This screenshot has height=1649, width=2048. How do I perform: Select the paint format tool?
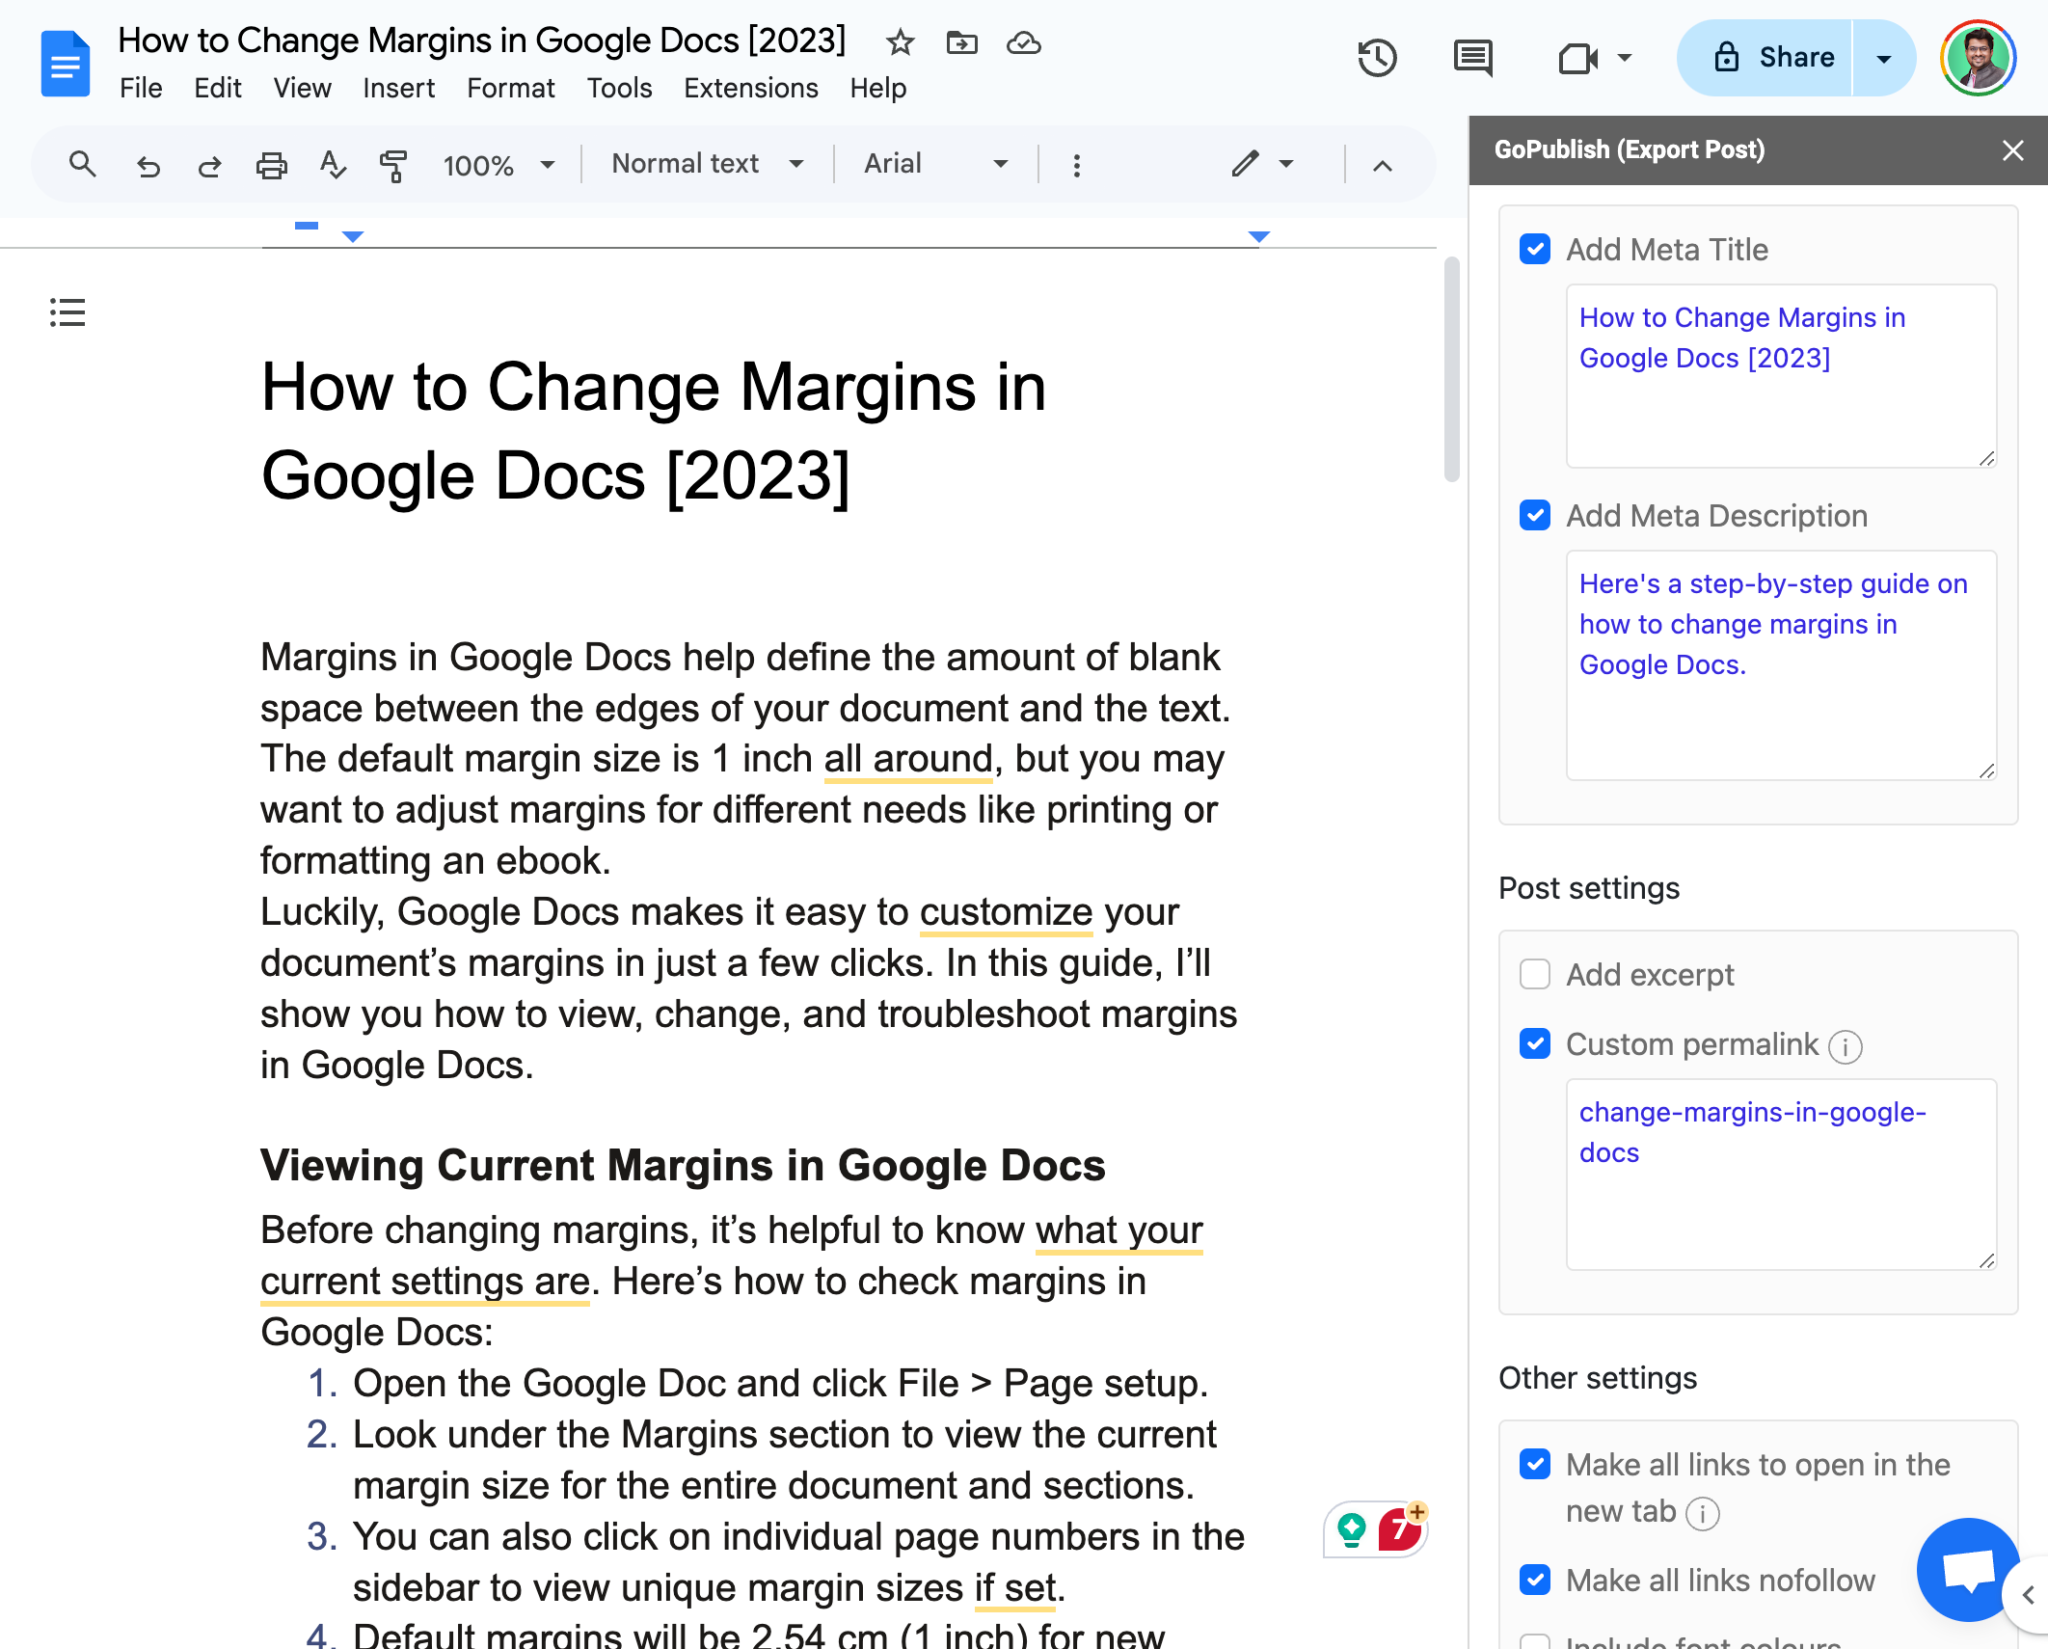(392, 164)
